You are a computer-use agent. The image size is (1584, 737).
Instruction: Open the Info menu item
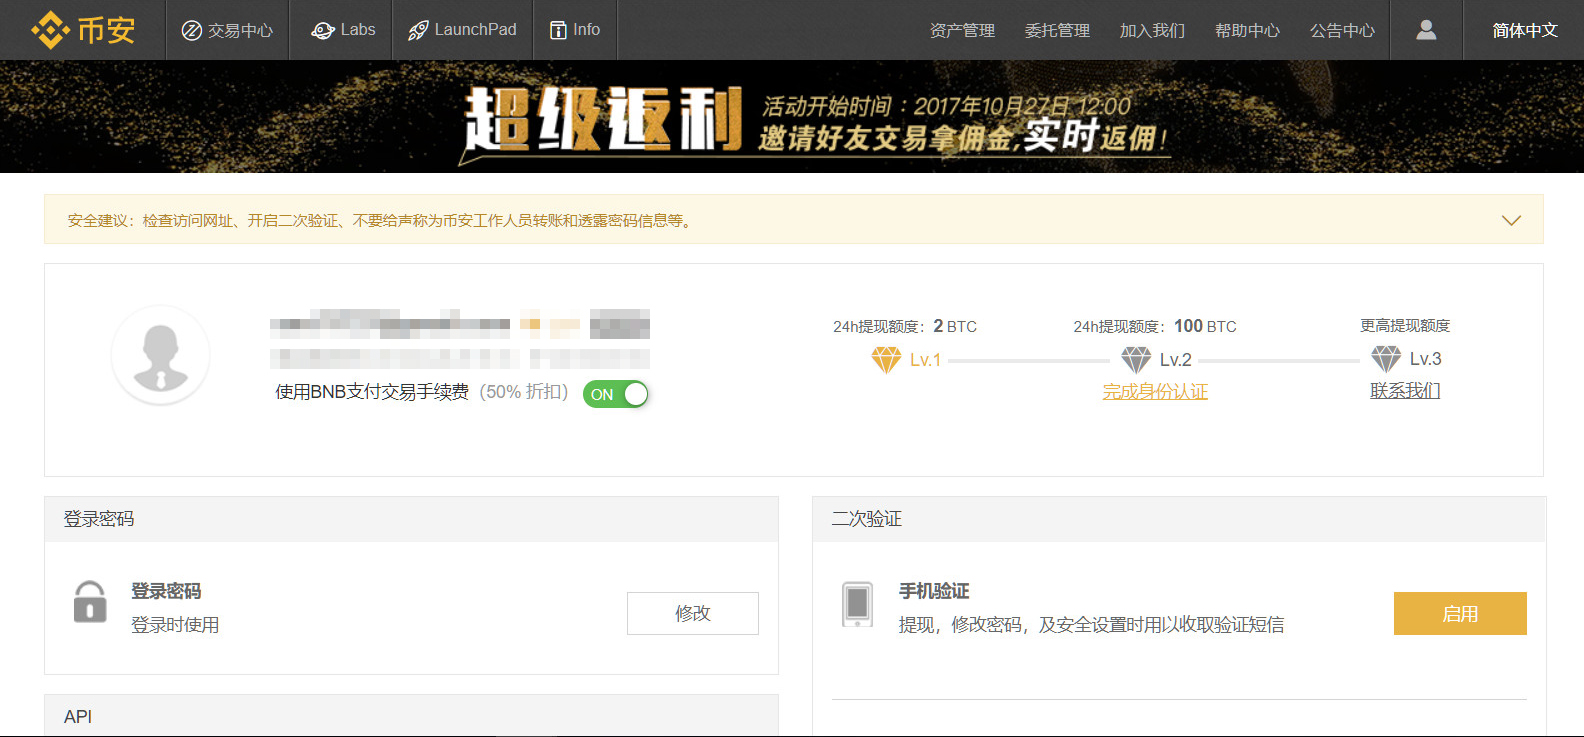tap(575, 30)
